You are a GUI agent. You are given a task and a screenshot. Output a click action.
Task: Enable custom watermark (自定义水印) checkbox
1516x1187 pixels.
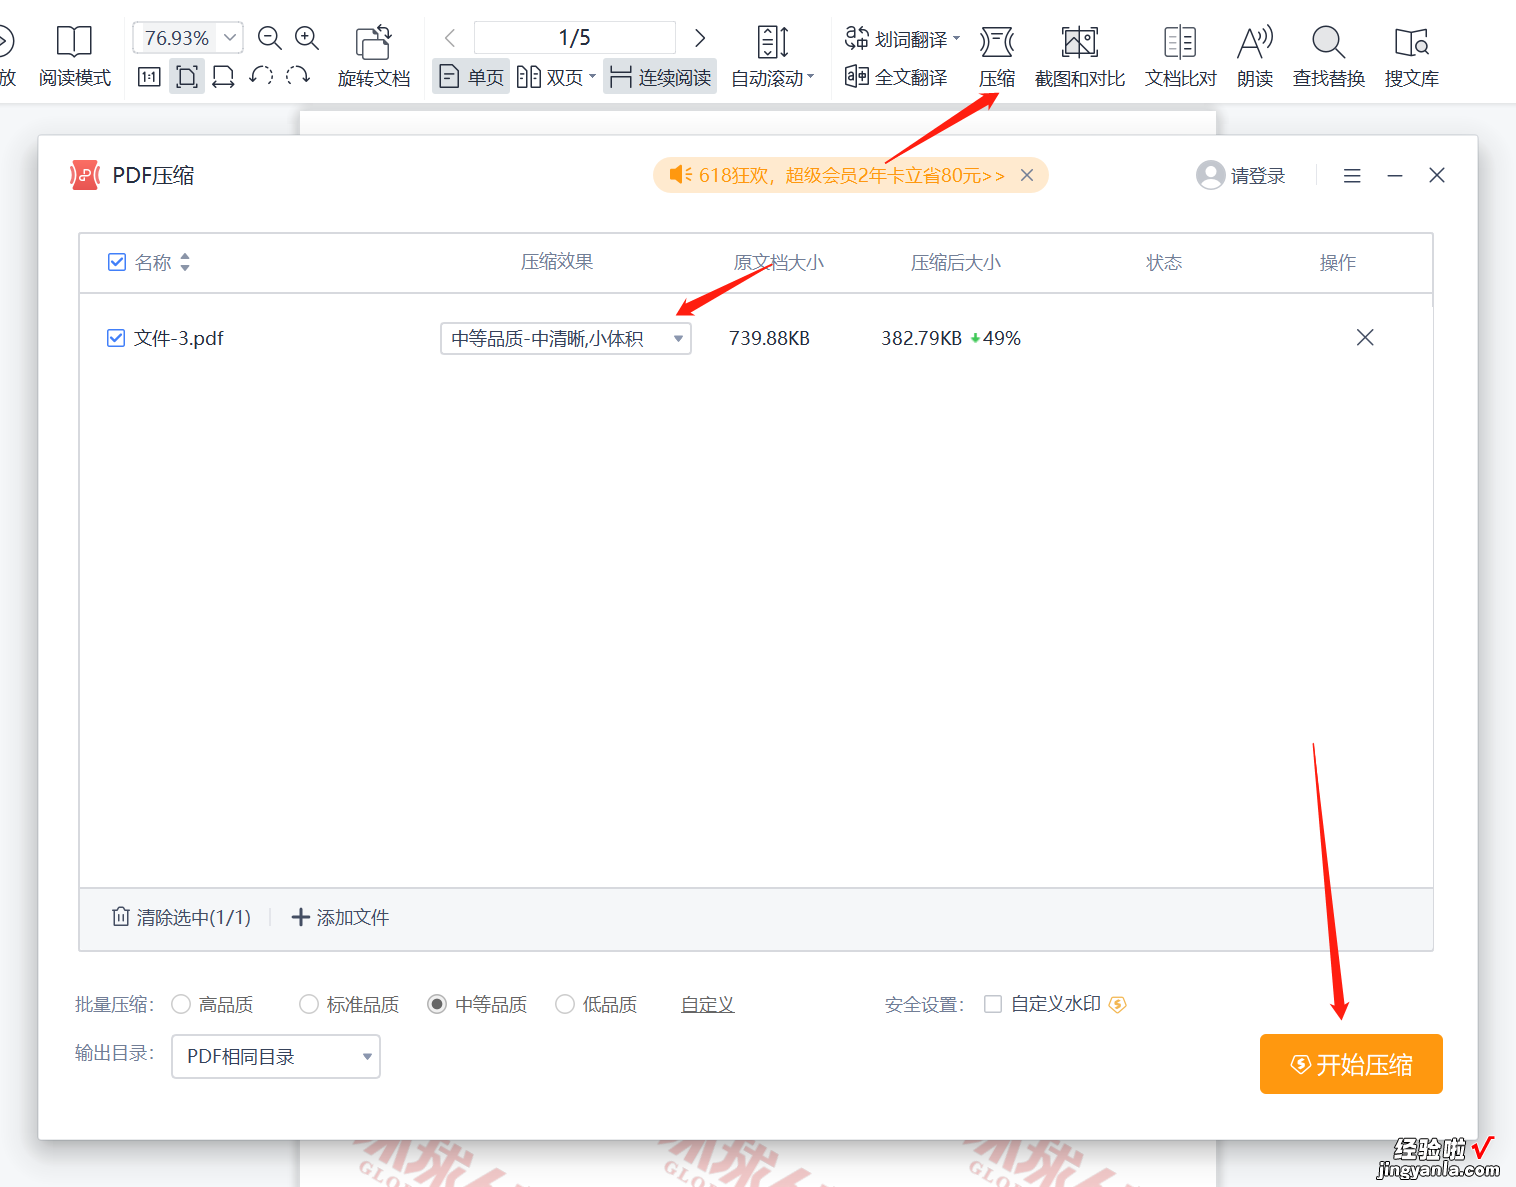(993, 1004)
